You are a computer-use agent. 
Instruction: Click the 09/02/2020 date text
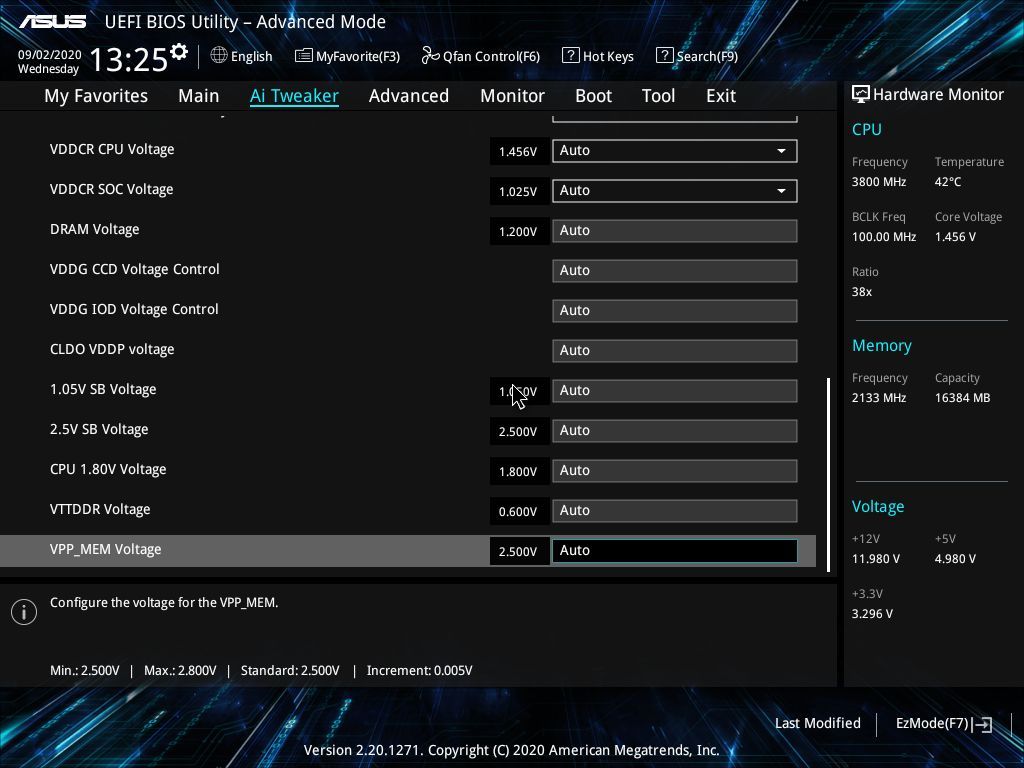50,55
